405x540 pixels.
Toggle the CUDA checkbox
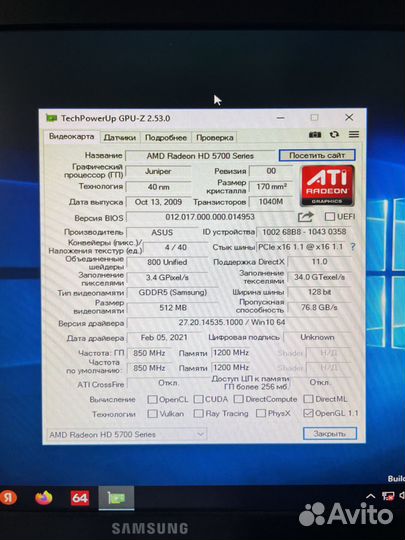[198, 399]
